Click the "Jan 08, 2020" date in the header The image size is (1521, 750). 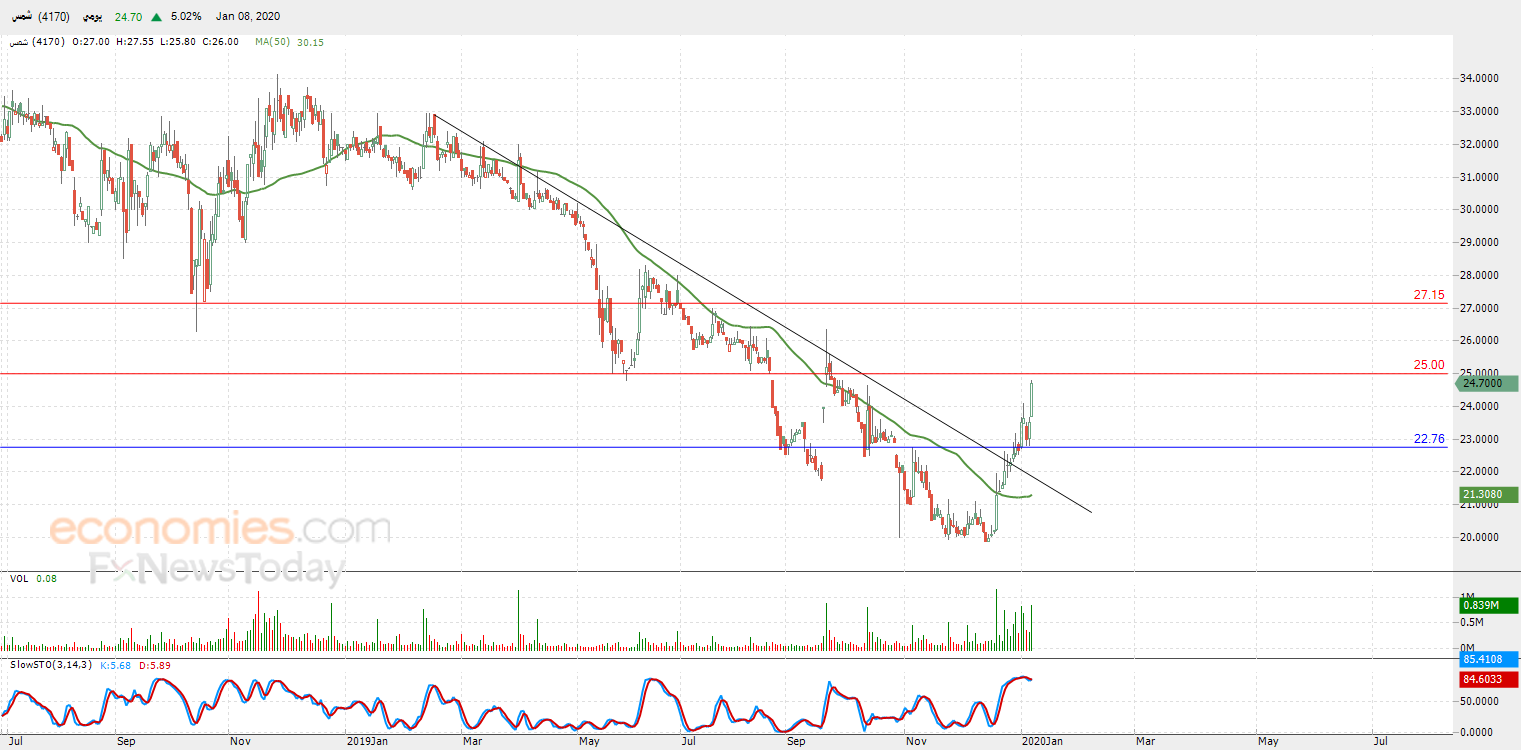click(247, 17)
